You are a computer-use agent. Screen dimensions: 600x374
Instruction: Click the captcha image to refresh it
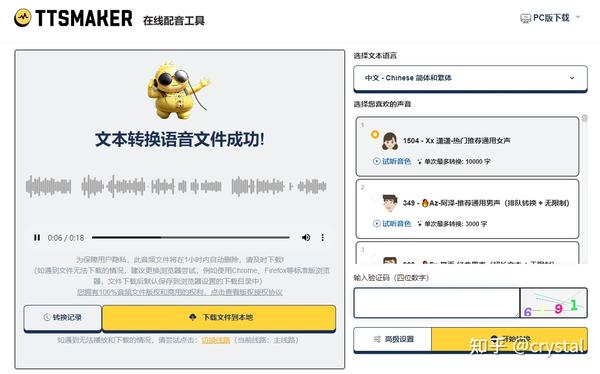pyautogui.click(x=553, y=303)
